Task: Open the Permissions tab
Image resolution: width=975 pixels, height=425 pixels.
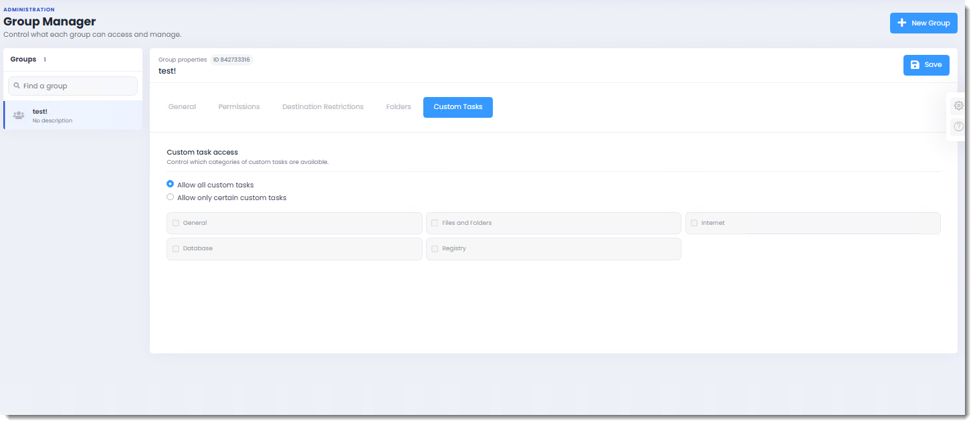Action: click(x=239, y=107)
